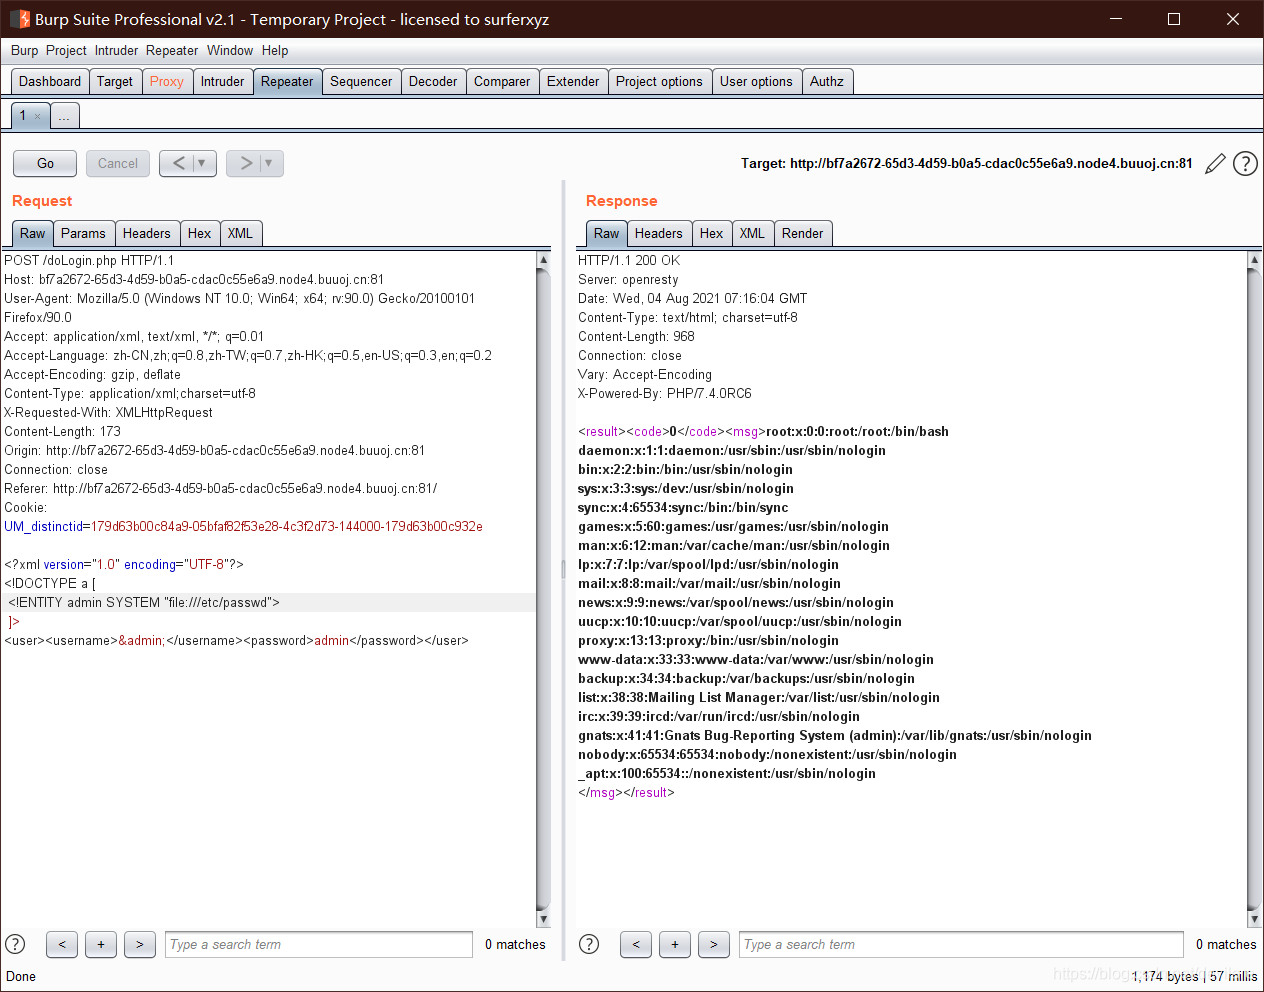Click request pane scrollbar down arrow
Viewport: 1264px width, 992px height.
[544, 919]
